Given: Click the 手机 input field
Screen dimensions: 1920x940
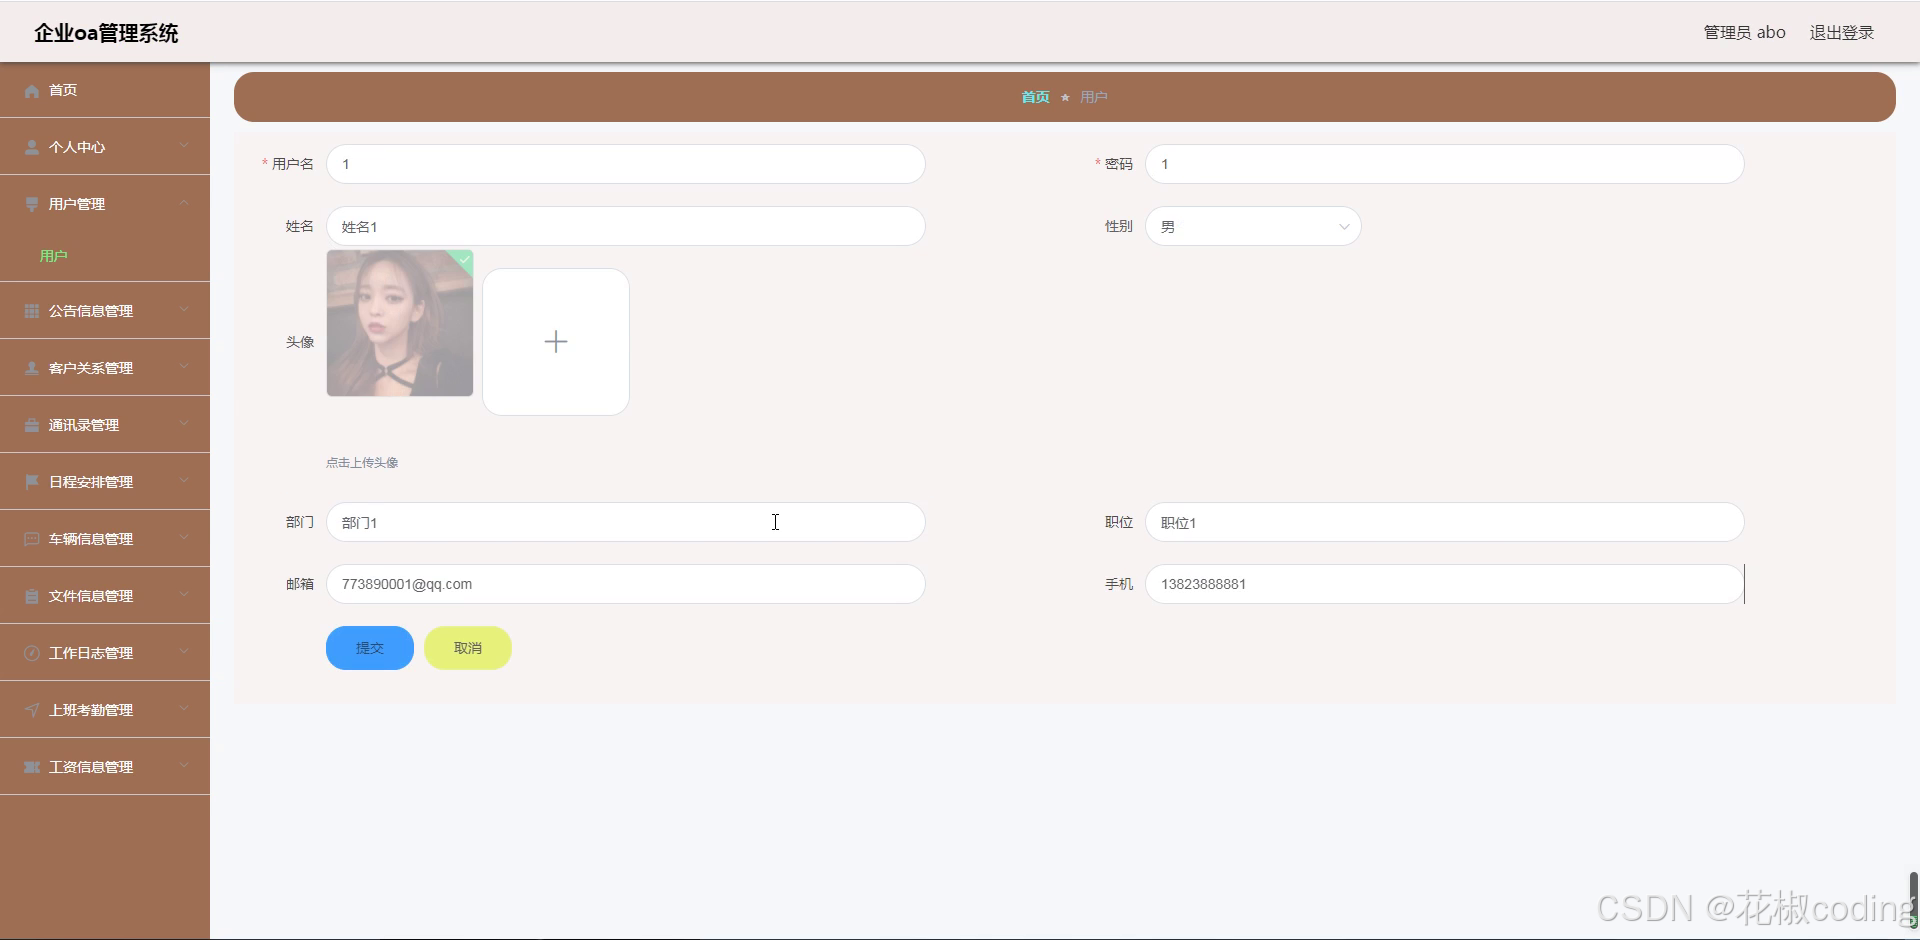Looking at the screenshot, I should tap(1445, 584).
